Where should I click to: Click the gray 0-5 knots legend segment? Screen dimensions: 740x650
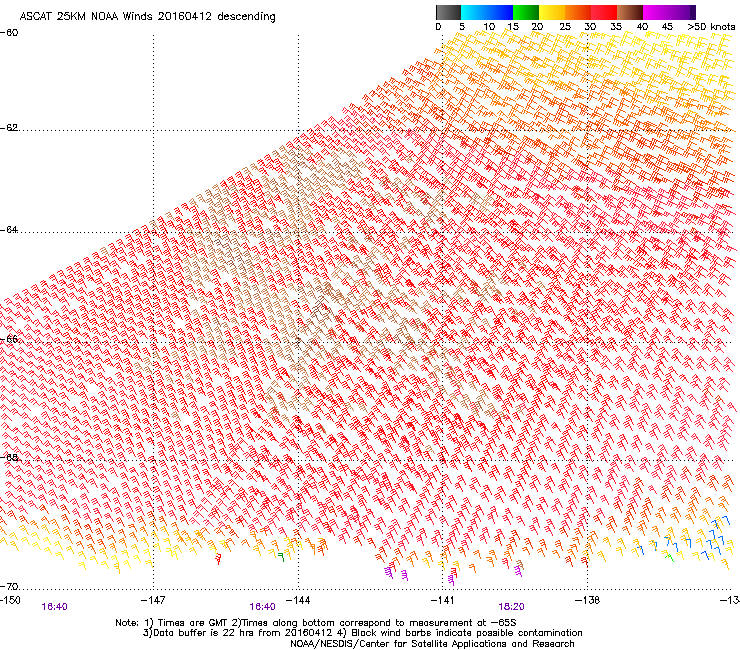point(448,12)
